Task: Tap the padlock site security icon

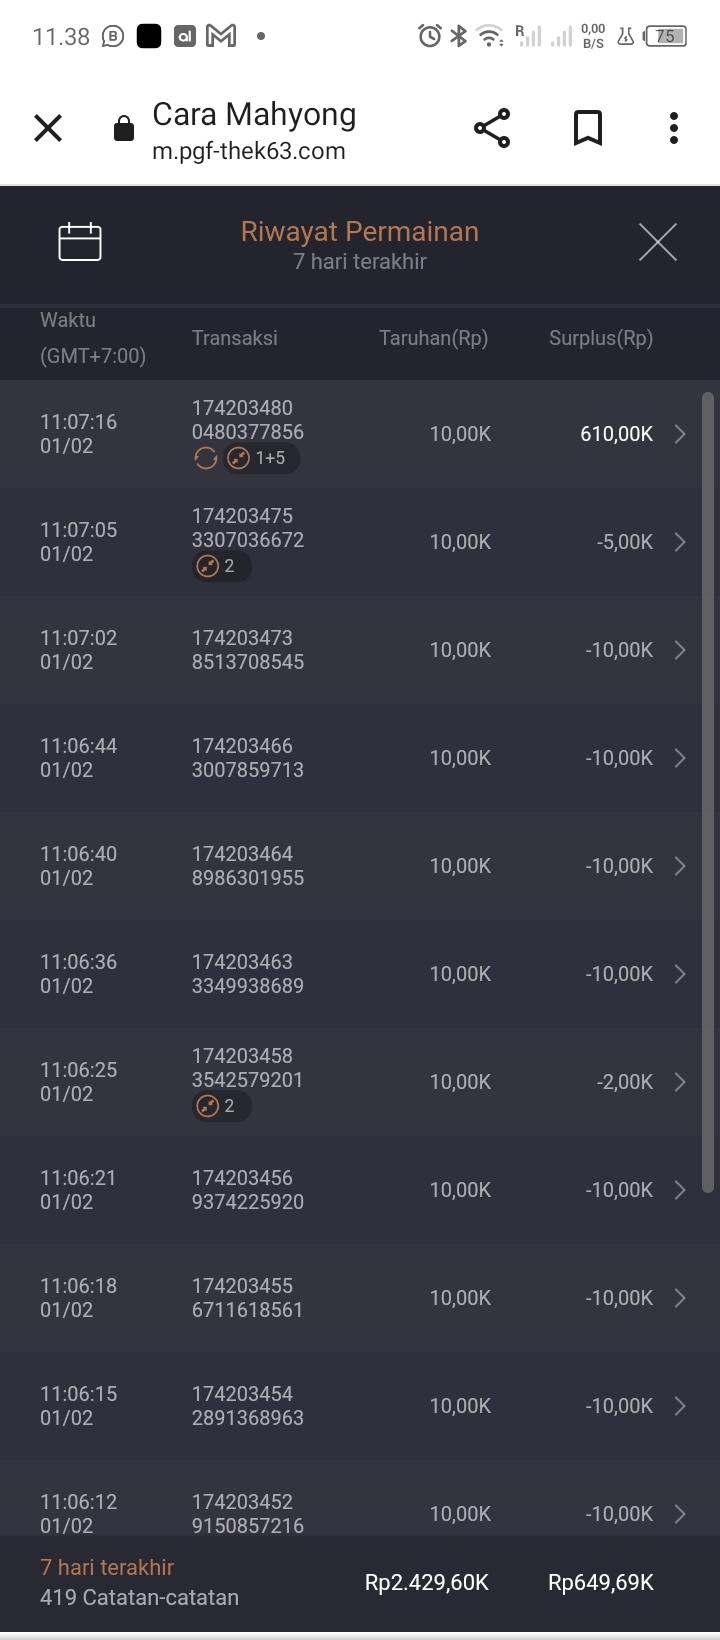Action: click(124, 129)
